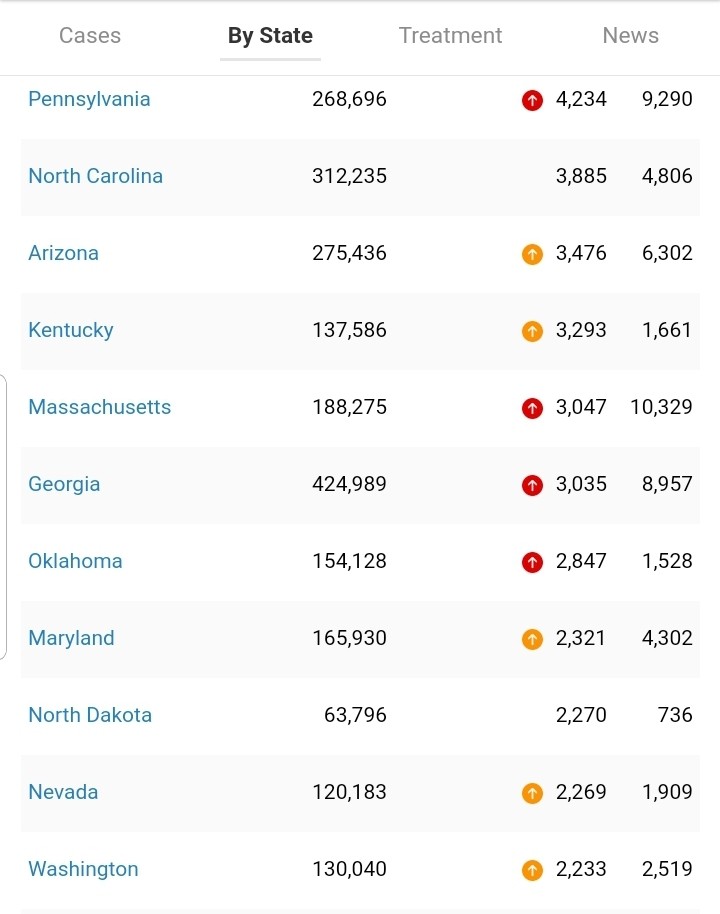
Task: Click red trend arrow for Massachusetts
Action: (532, 408)
